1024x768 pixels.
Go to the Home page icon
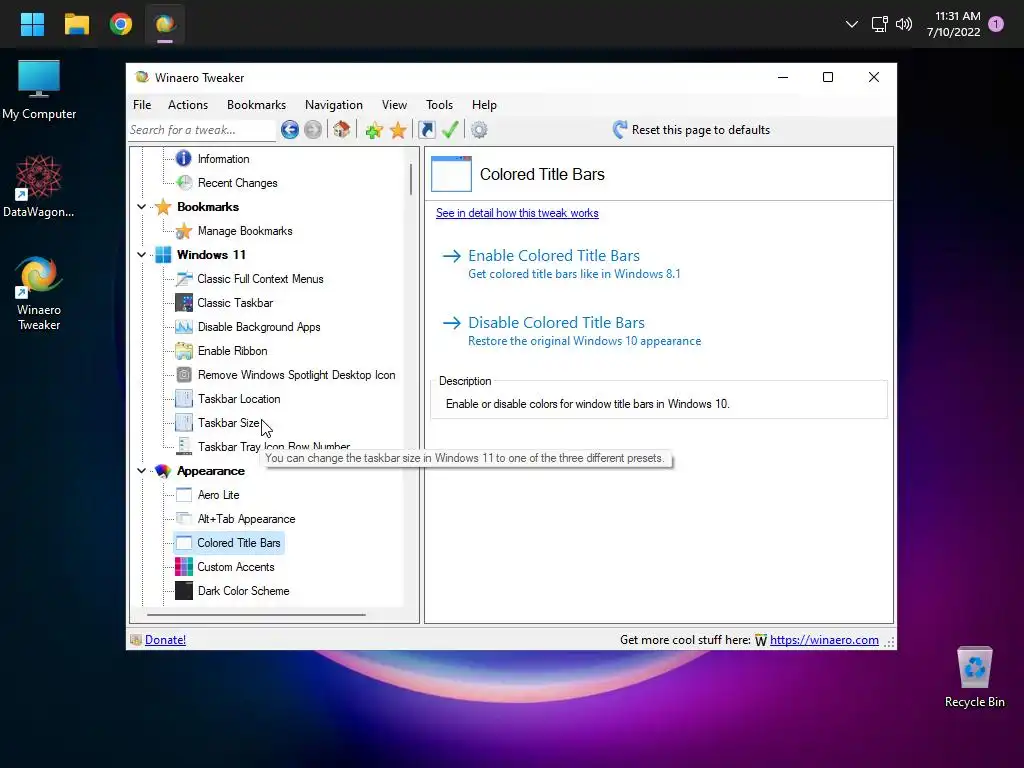pyautogui.click(x=342, y=129)
